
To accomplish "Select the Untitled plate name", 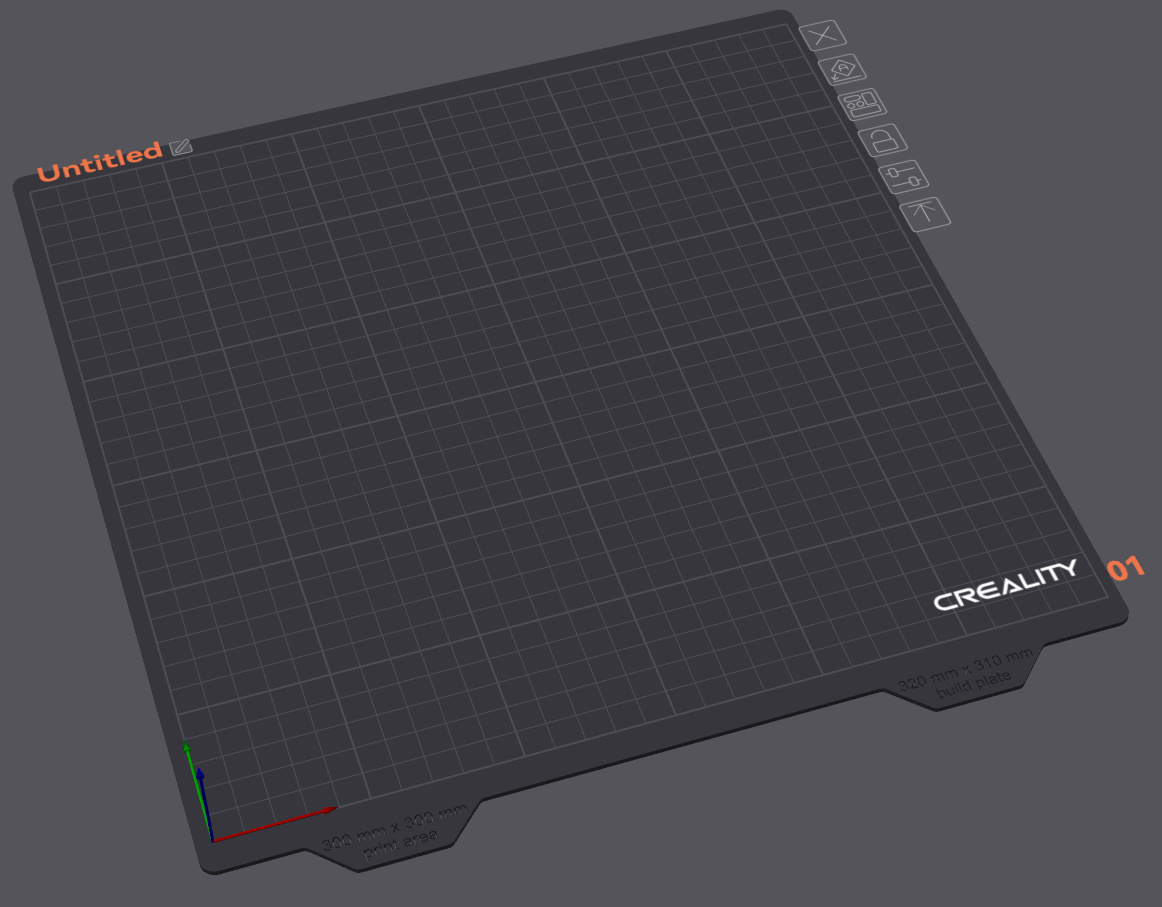I will 99,161.
